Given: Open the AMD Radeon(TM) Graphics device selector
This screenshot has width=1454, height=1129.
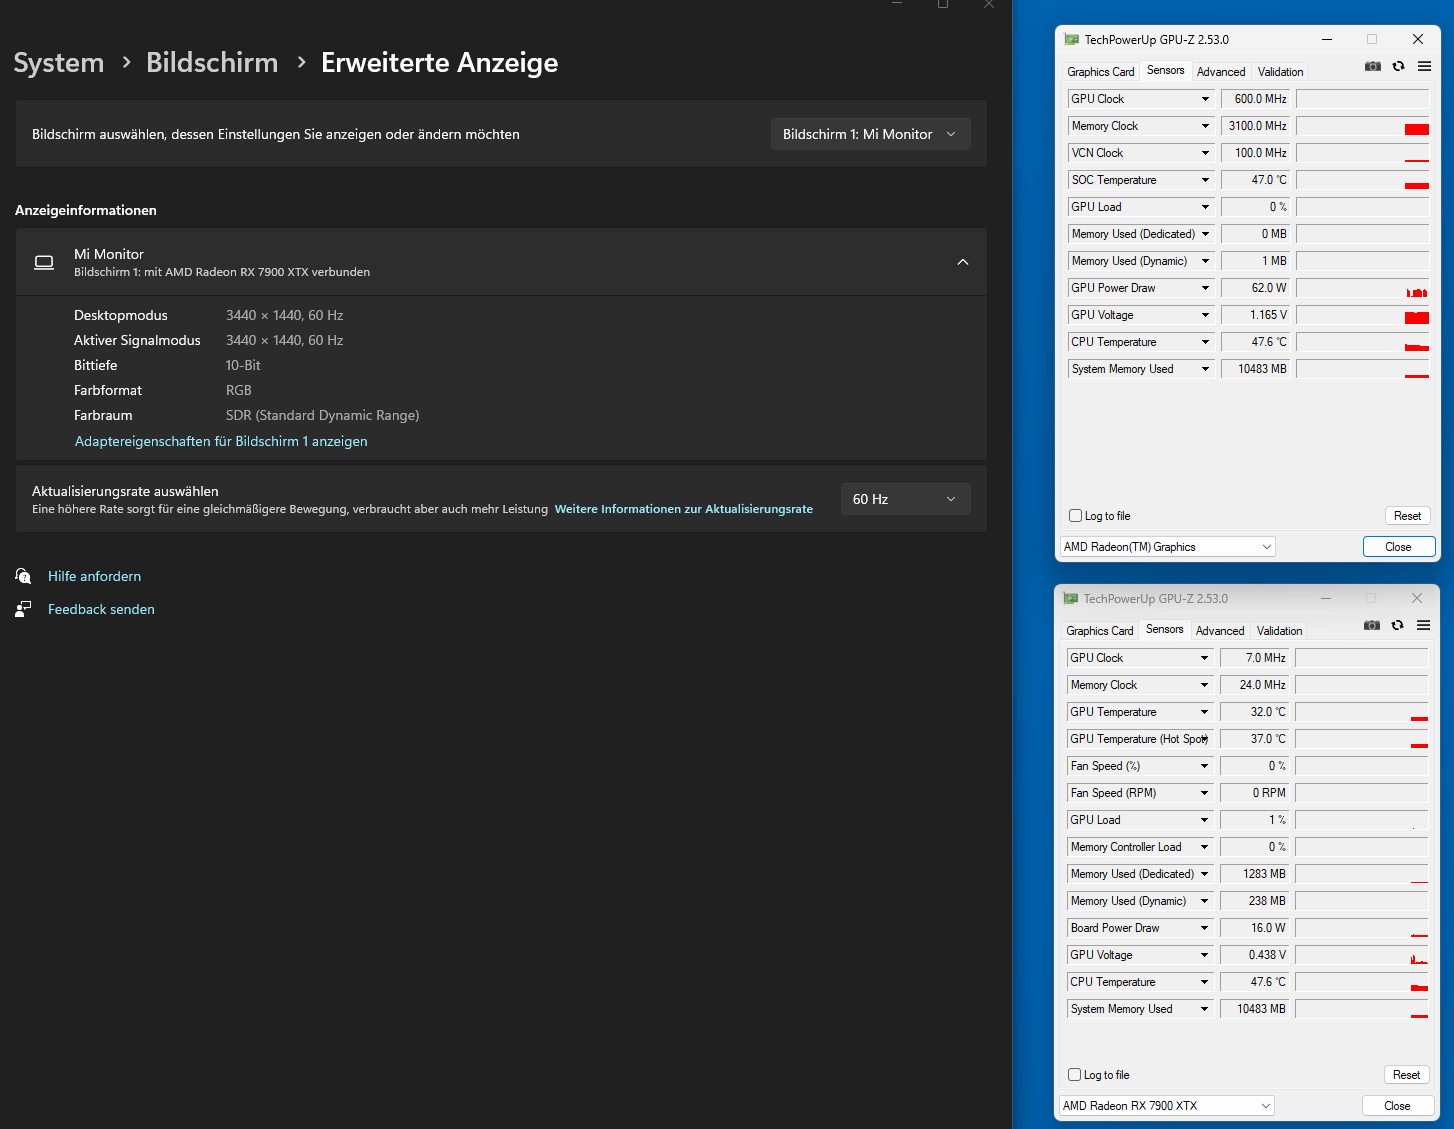Looking at the screenshot, I should click(x=1168, y=547).
